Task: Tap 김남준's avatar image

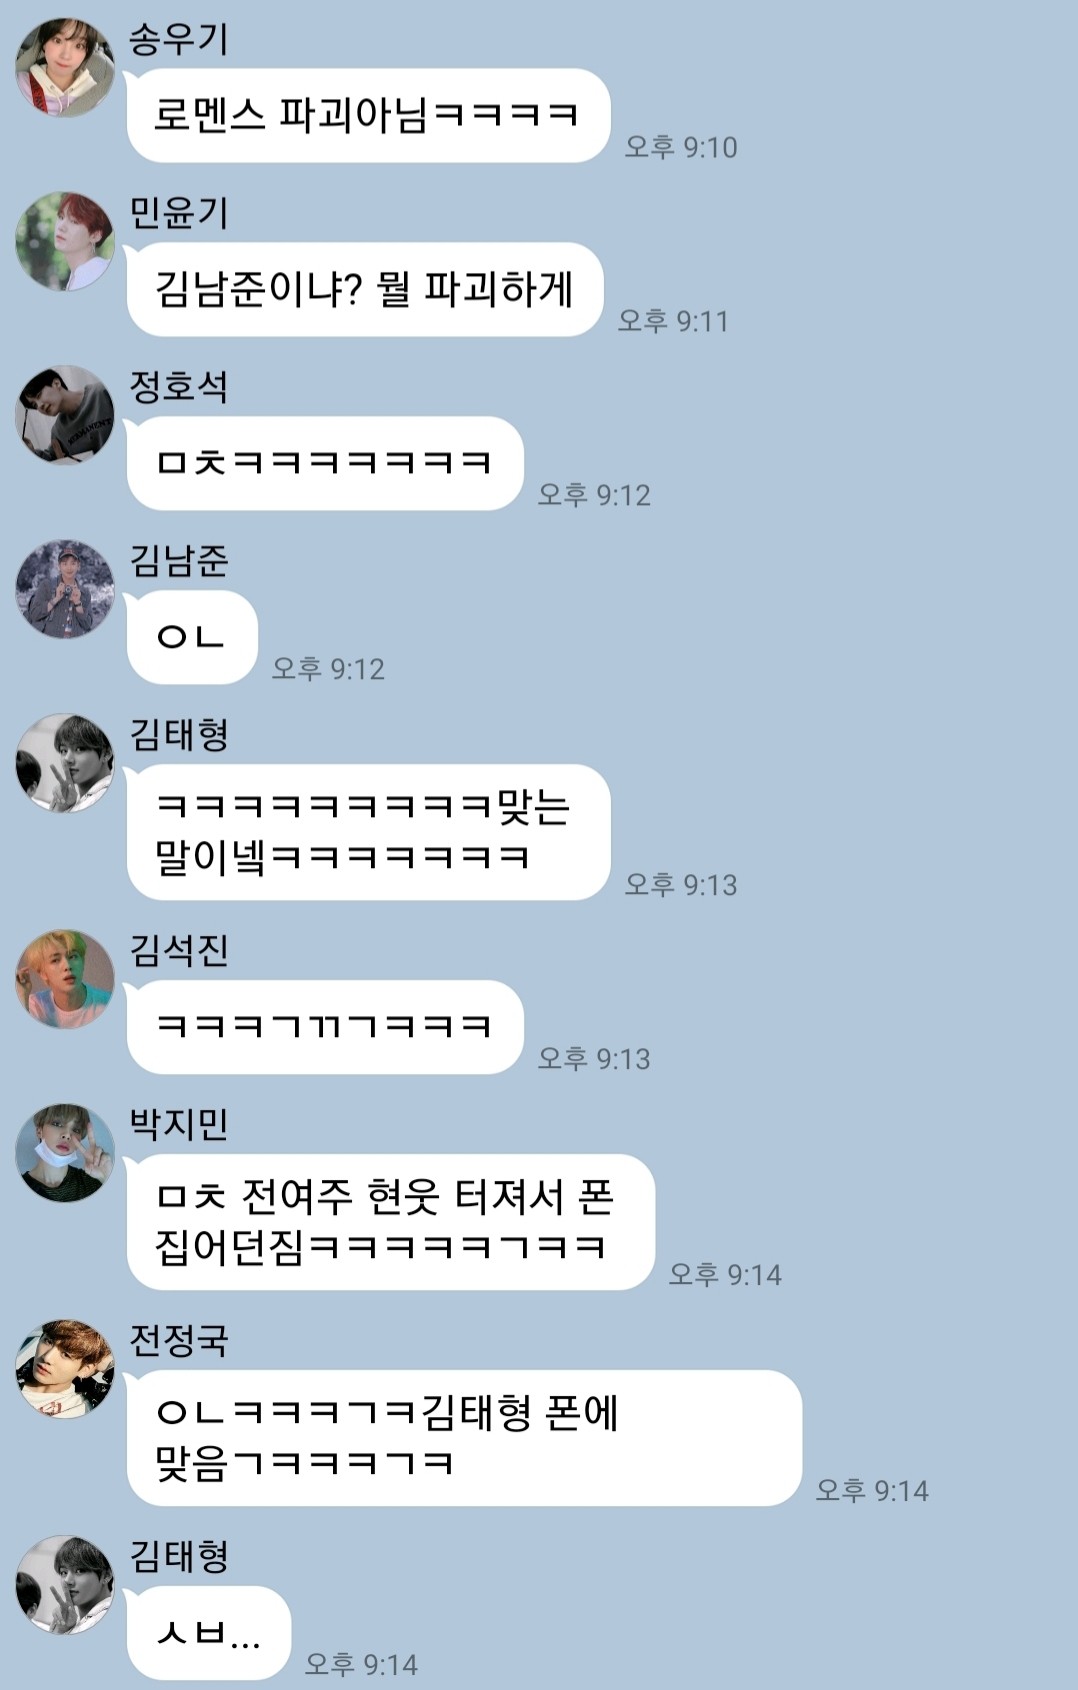Action: 64,589
